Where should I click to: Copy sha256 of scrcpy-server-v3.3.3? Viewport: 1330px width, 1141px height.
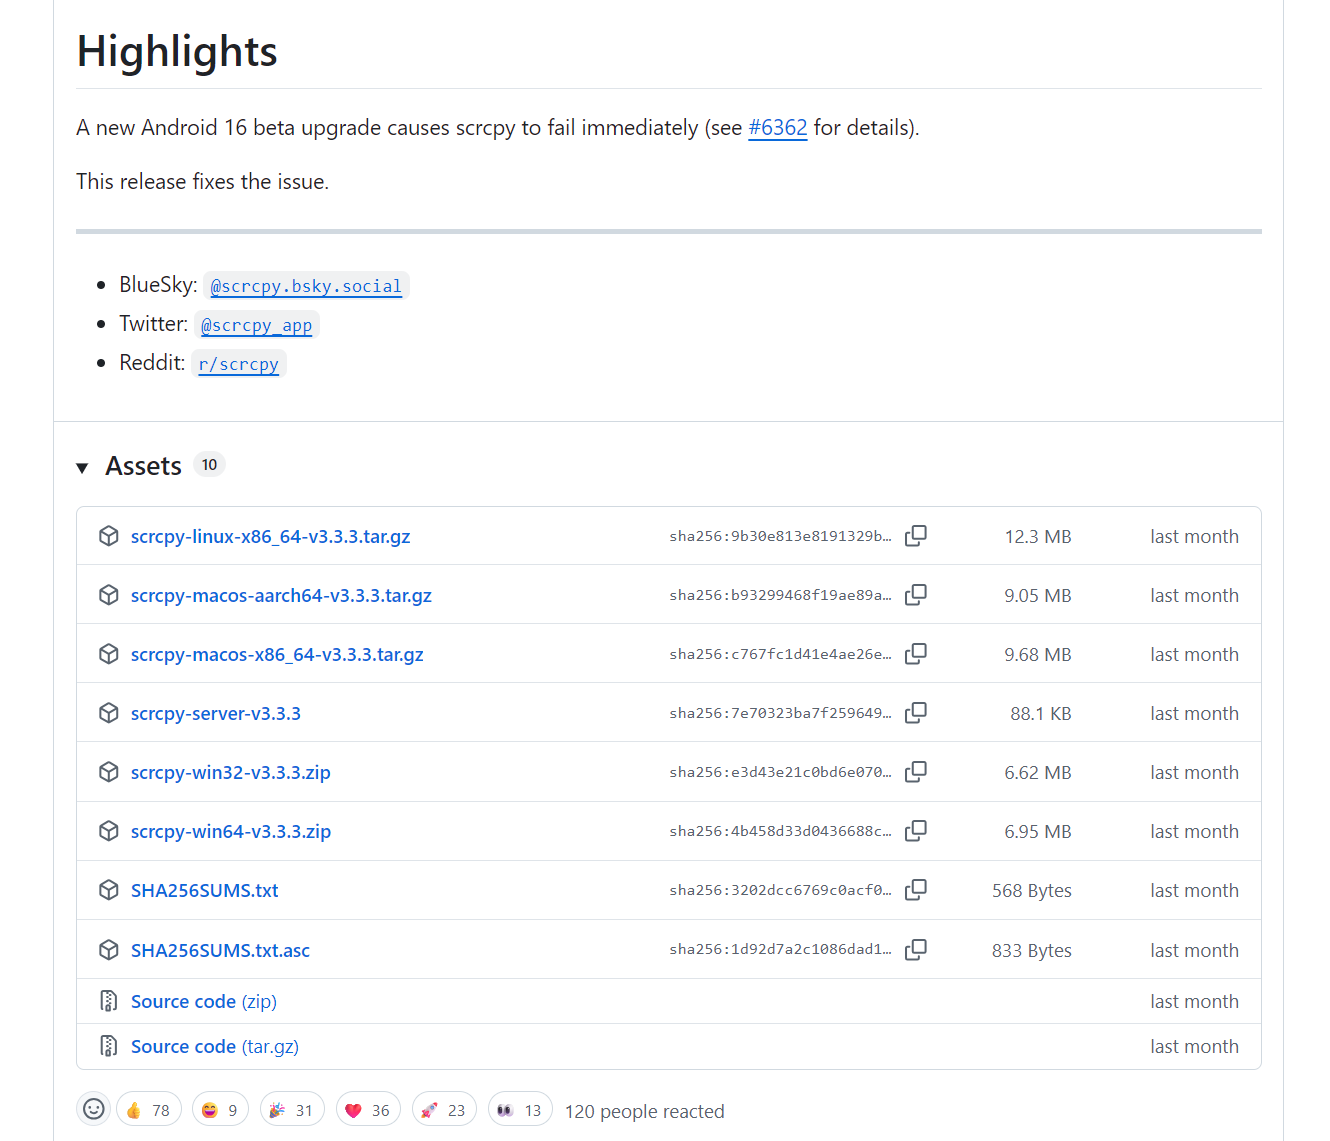[916, 713]
